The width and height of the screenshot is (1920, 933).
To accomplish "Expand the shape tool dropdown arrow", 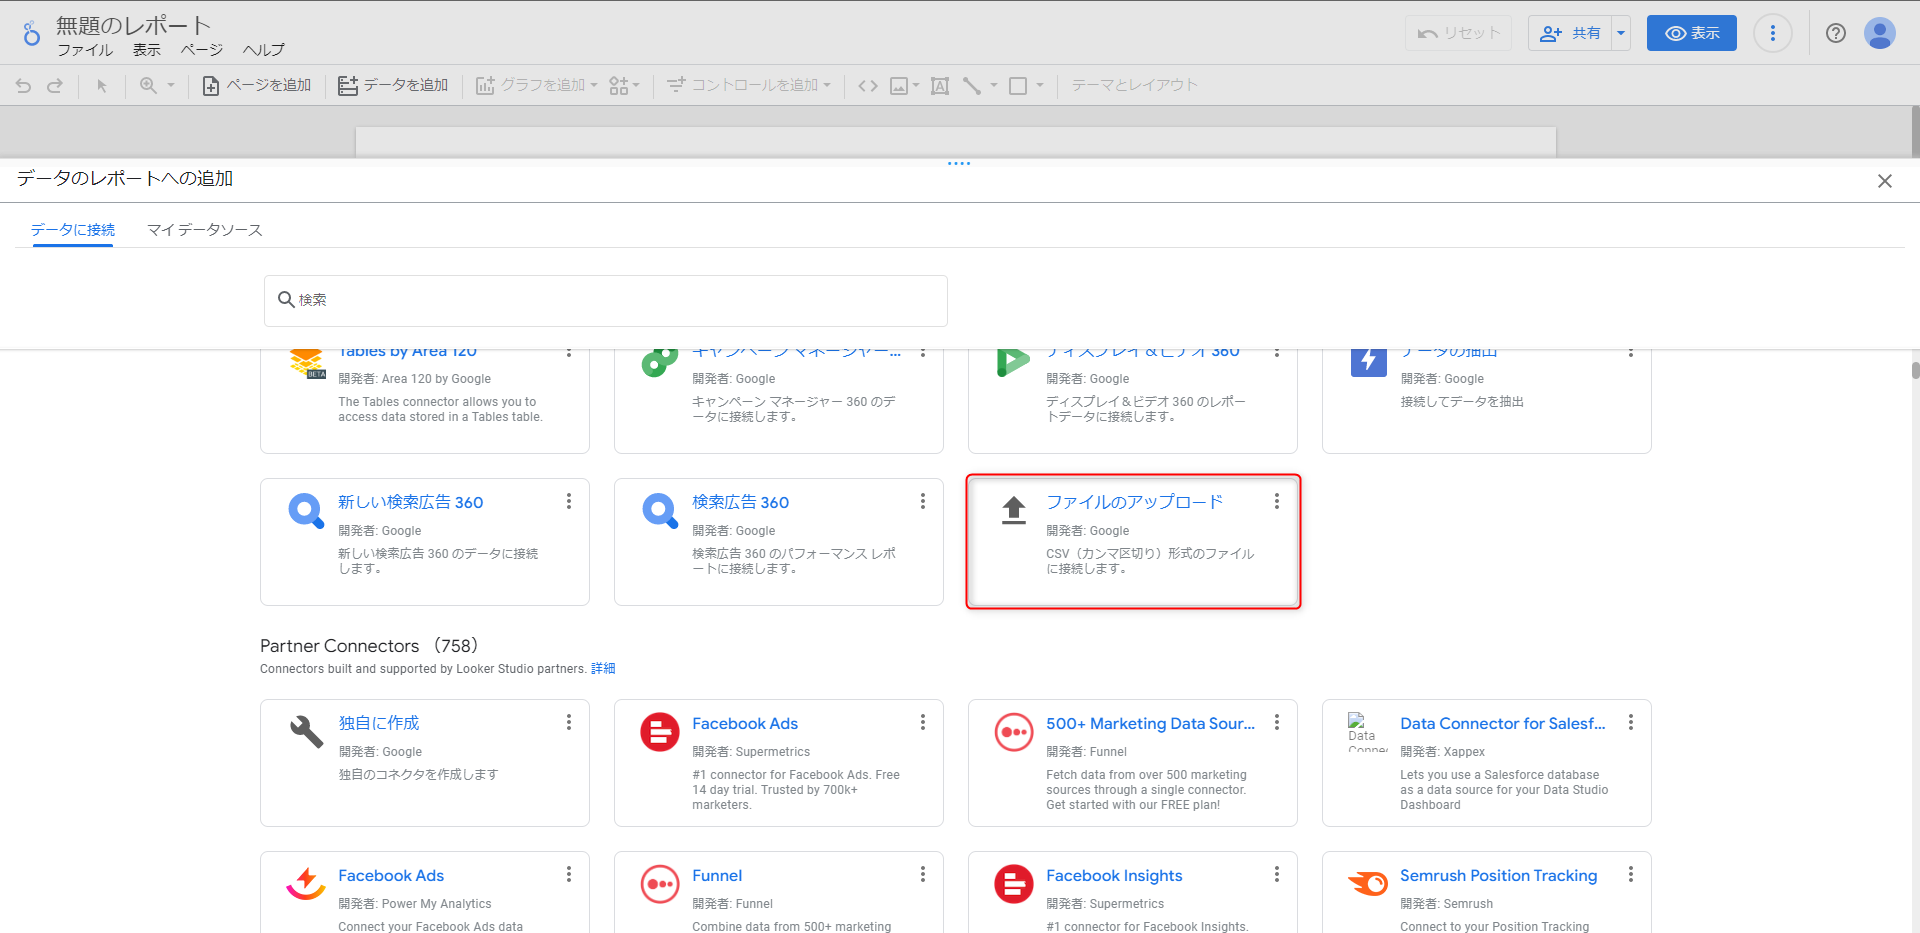I will click(1040, 86).
